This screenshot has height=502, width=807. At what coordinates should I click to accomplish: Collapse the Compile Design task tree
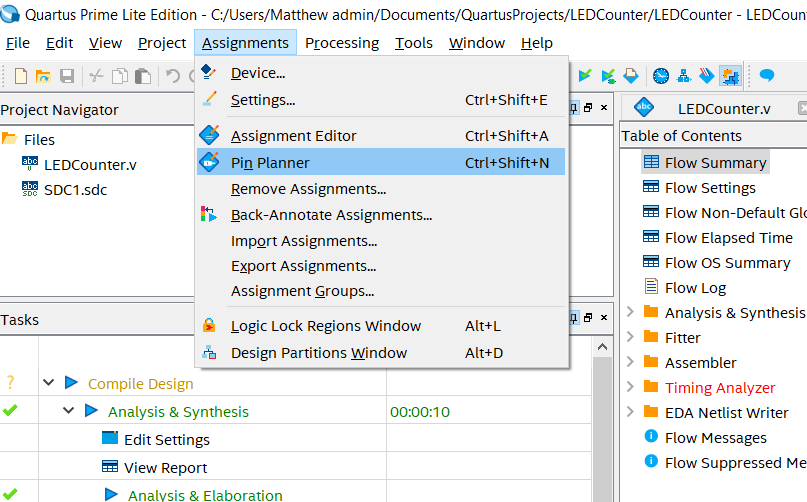(x=49, y=383)
